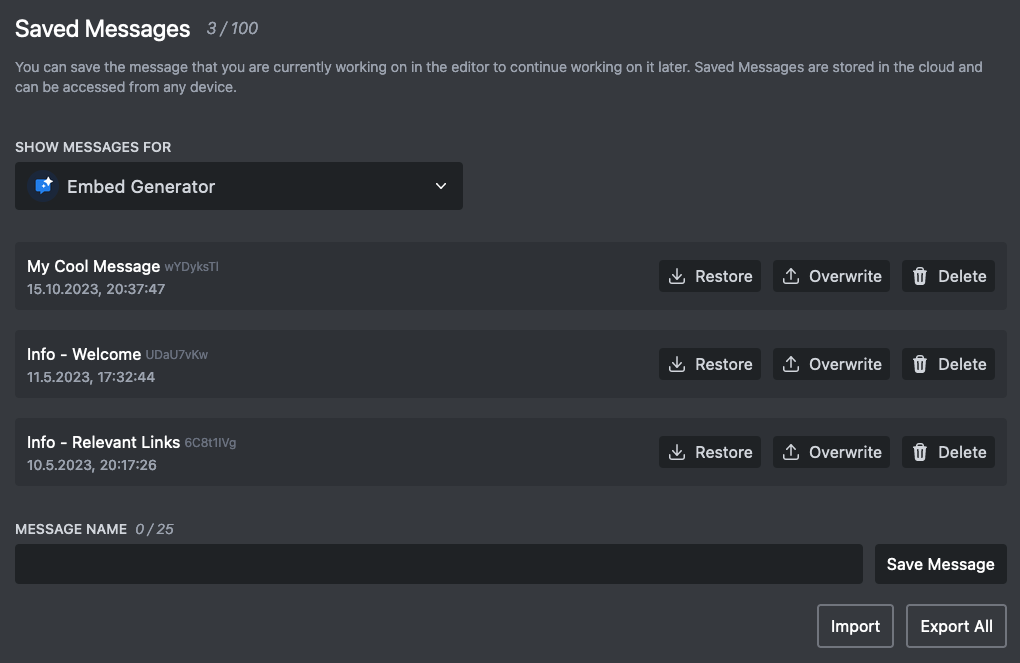Screen dimensions: 1020x663
Task: Delete the saved message Info - Welcome
Action: [x=948, y=364]
